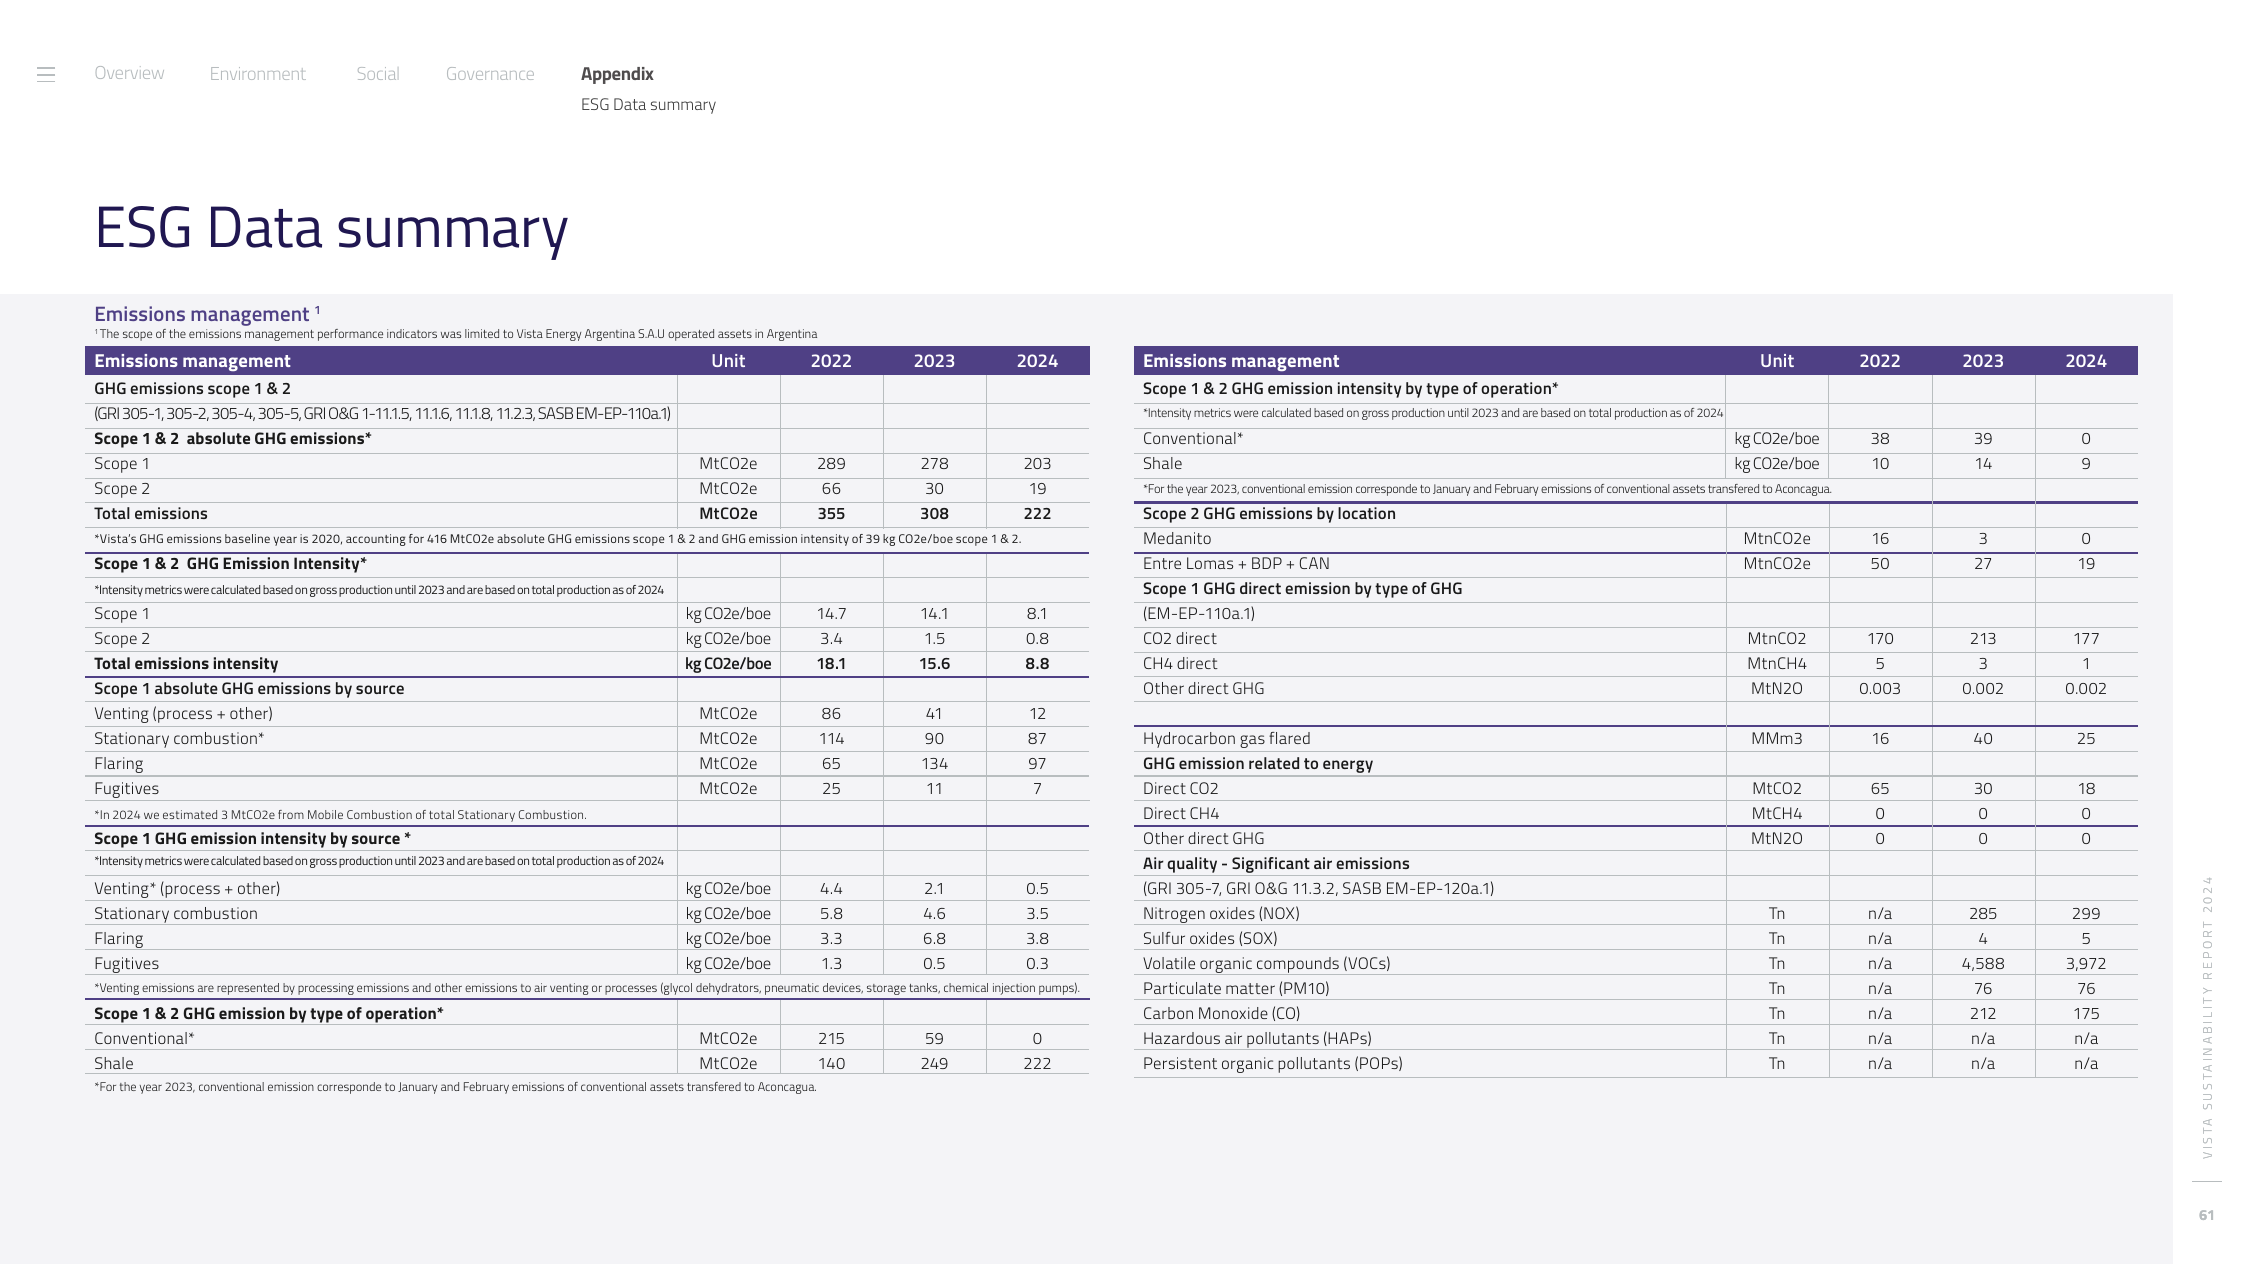Select the Scope 1 absolute GHG emissions by source heading

(x=249, y=689)
